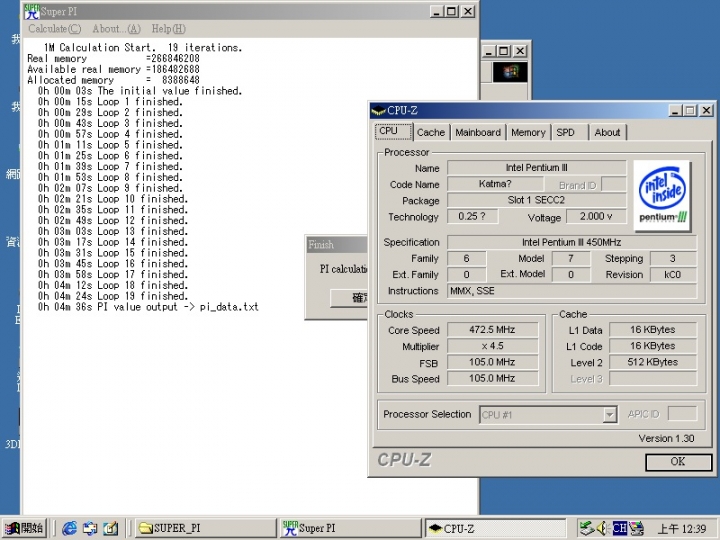Click the Windows logo thumbnail in background window
The width and height of the screenshot is (720, 540).
coord(510,72)
